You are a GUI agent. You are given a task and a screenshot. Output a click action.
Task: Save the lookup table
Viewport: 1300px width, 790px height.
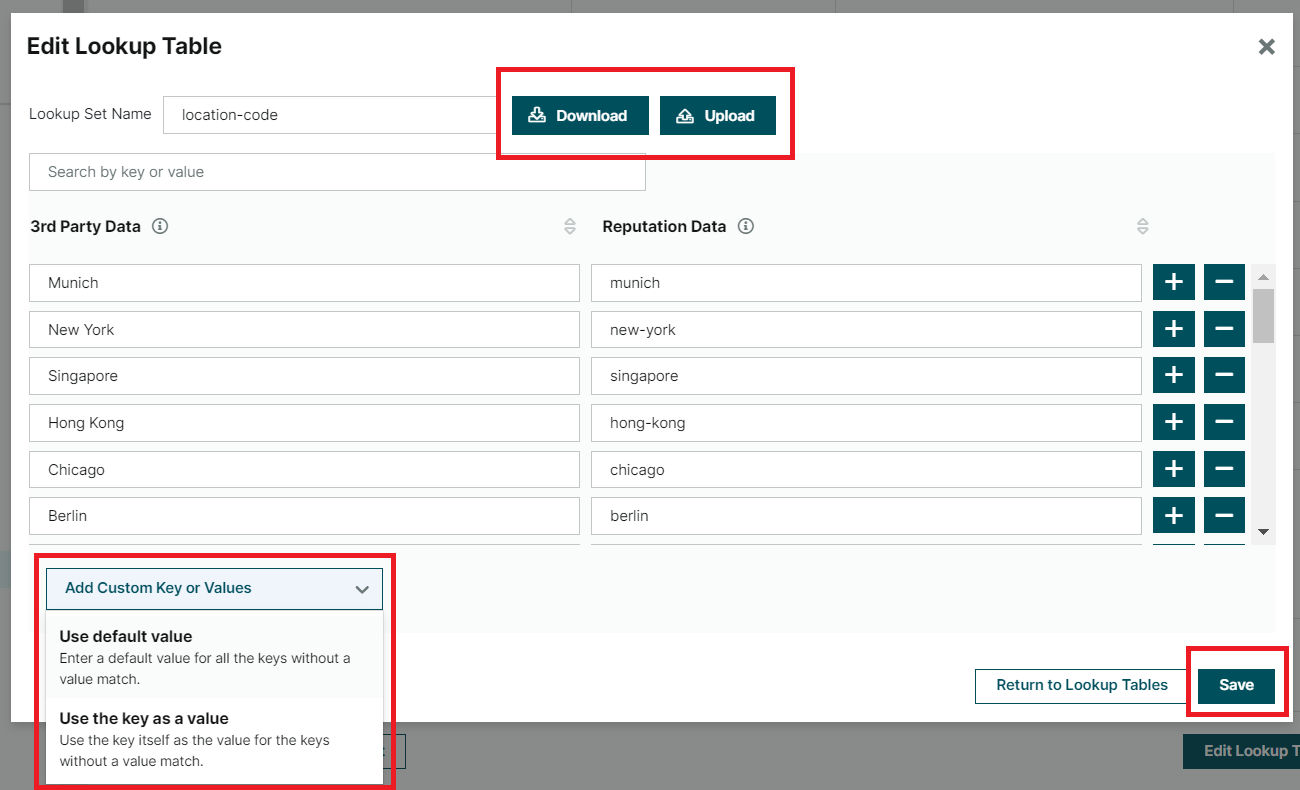[1236, 686]
